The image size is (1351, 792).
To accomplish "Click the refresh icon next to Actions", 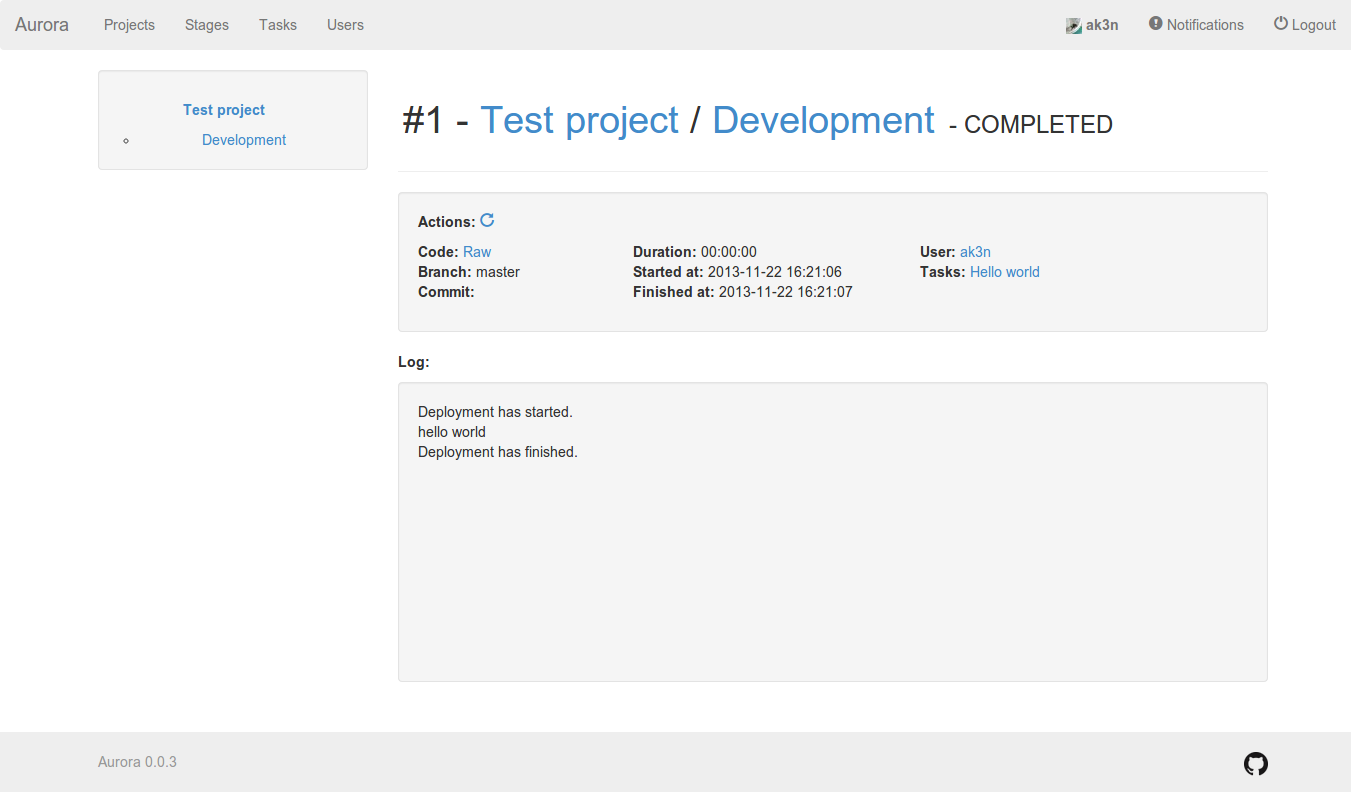I will [x=487, y=221].
